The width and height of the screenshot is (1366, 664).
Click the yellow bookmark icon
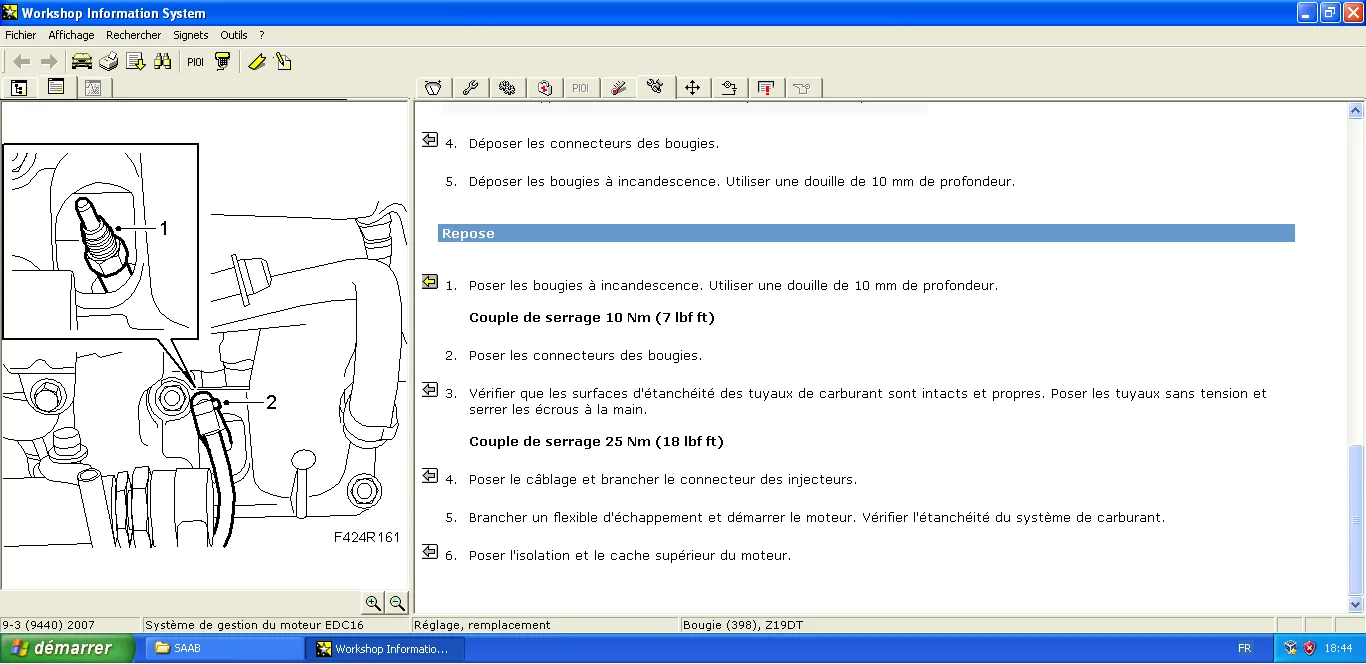pos(256,62)
